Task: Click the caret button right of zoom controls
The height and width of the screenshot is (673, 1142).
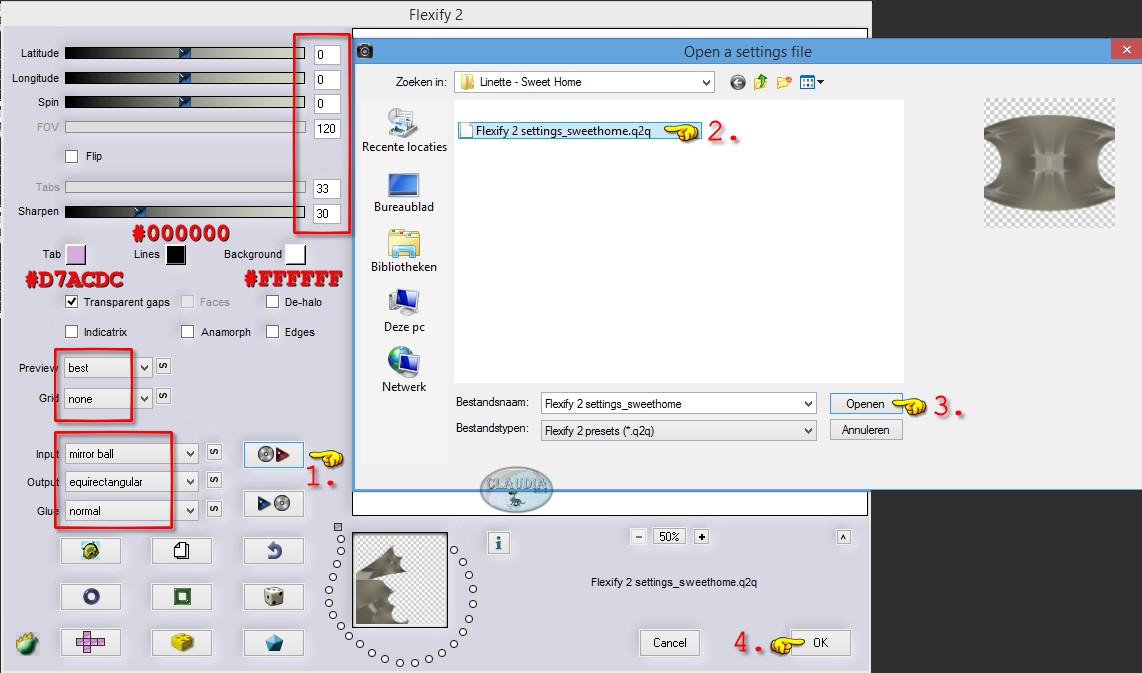Action: (843, 537)
